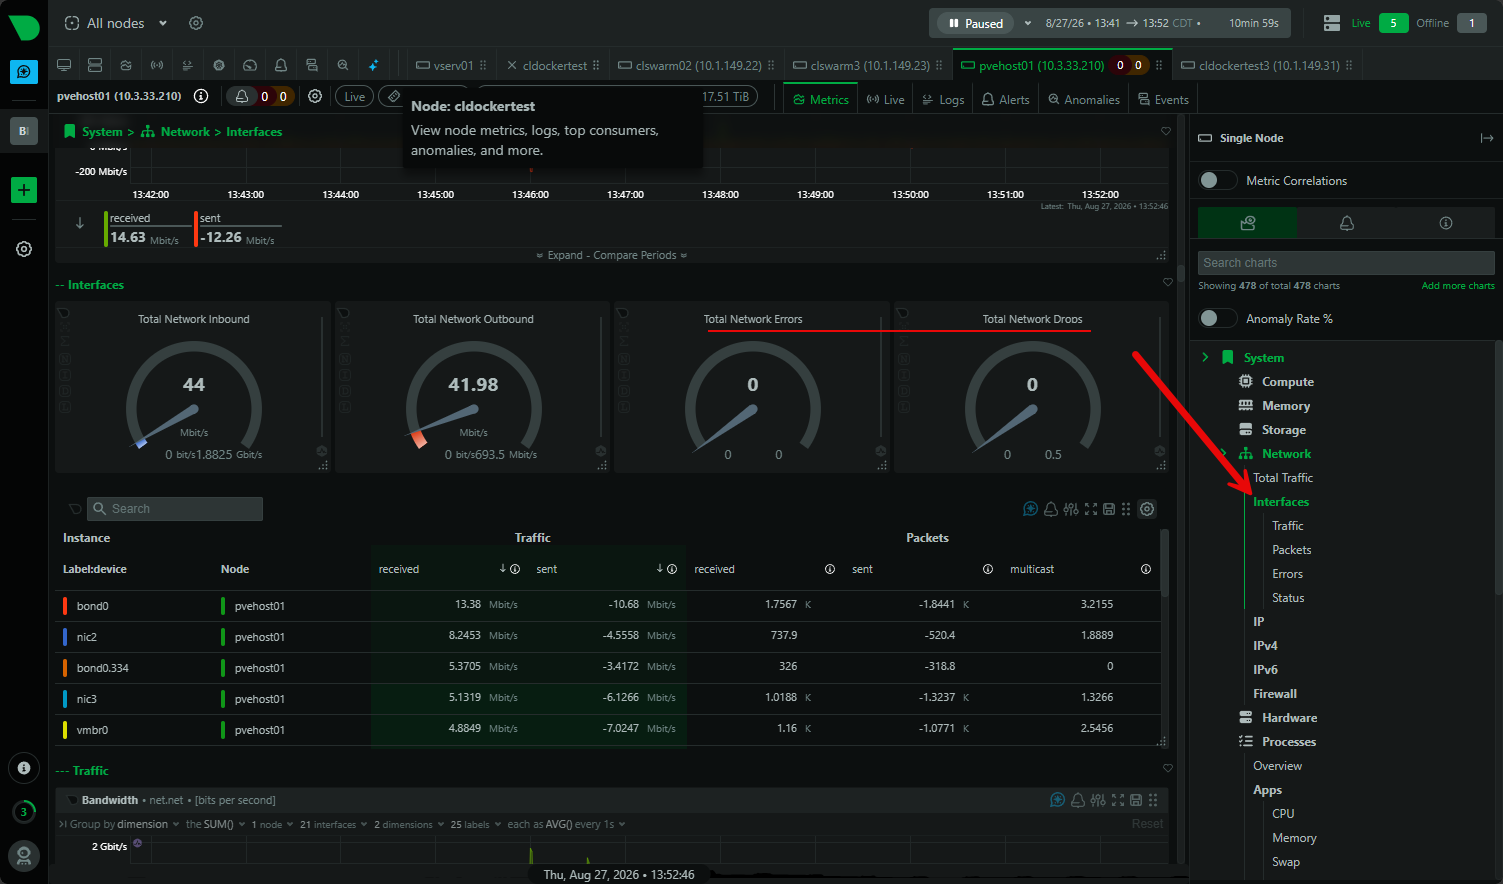The height and width of the screenshot is (884, 1503).
Task: Expand the System section in the side menu
Action: point(1205,357)
